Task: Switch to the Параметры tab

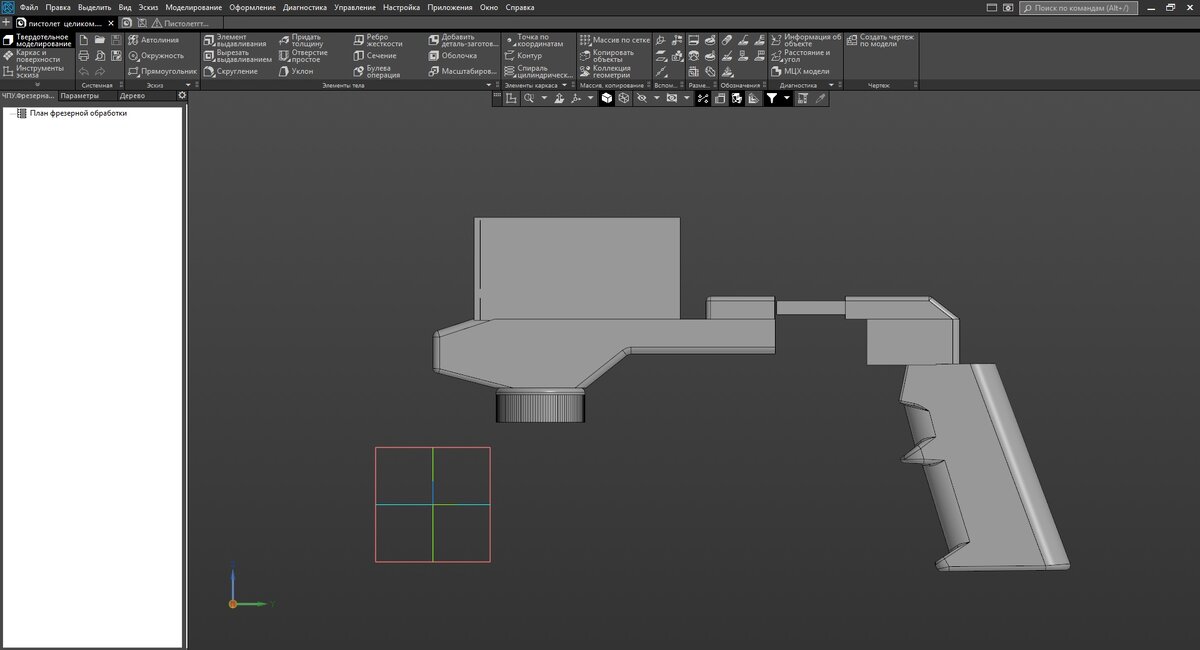Action: pyautogui.click(x=79, y=96)
